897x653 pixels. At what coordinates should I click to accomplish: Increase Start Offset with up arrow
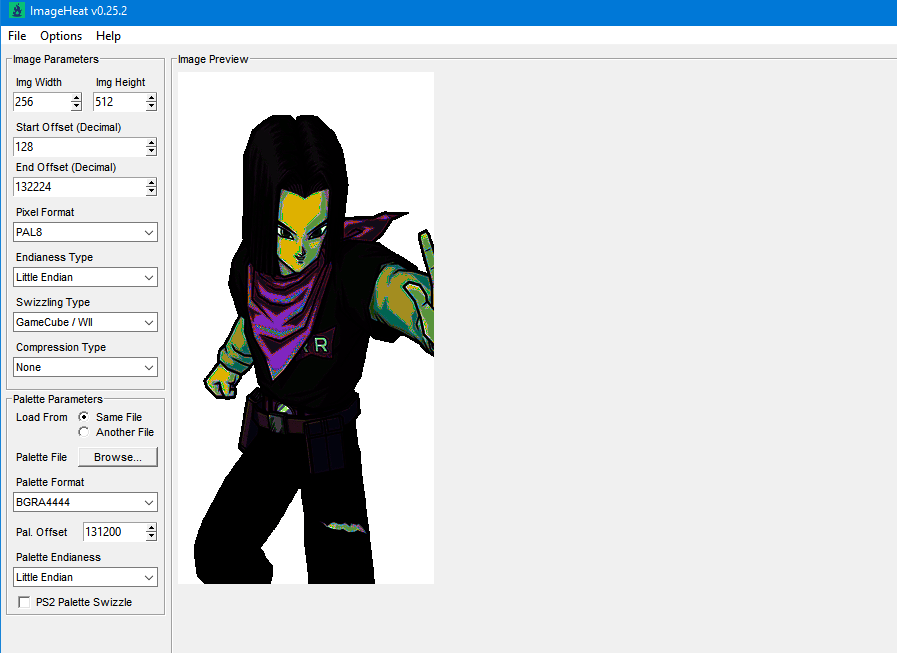coord(151,143)
